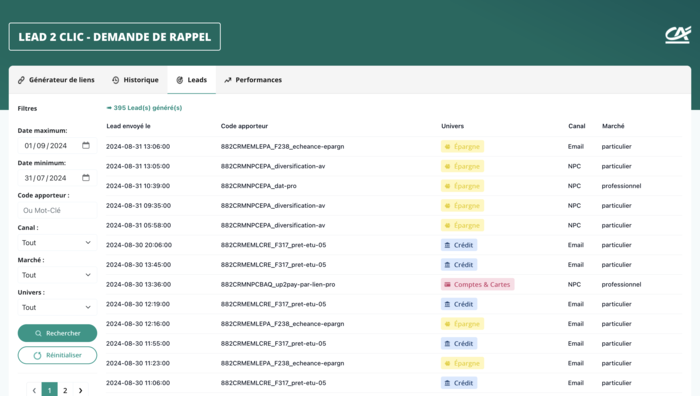Click date 2024-08-31 05:58:00

click(138, 225)
